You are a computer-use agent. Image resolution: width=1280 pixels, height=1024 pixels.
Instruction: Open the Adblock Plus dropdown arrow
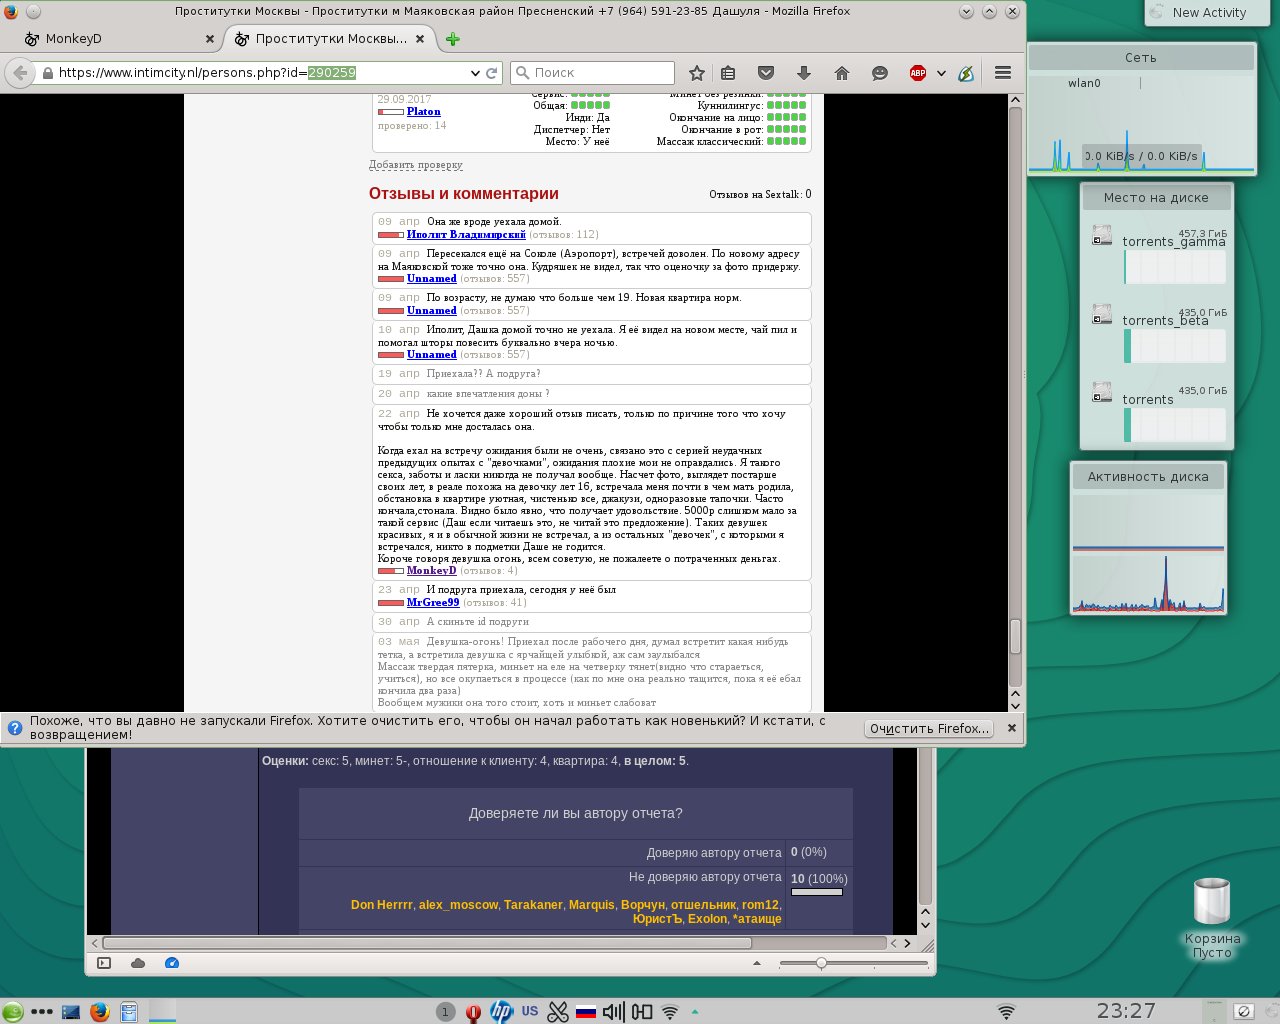[941, 73]
